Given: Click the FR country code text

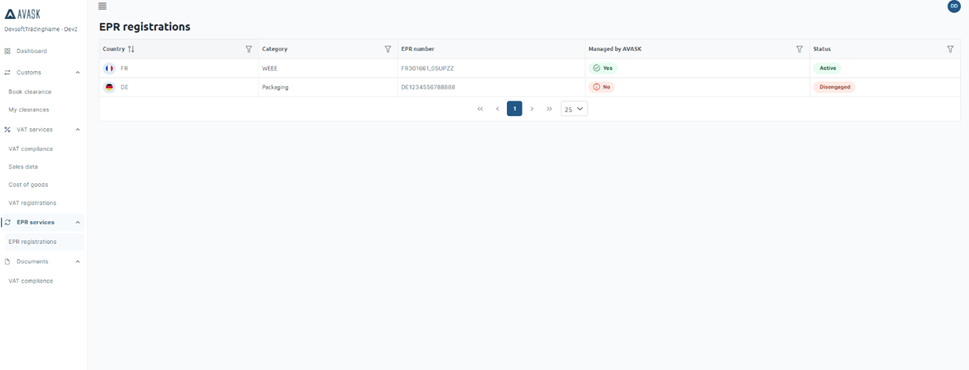Looking at the screenshot, I should point(124,68).
